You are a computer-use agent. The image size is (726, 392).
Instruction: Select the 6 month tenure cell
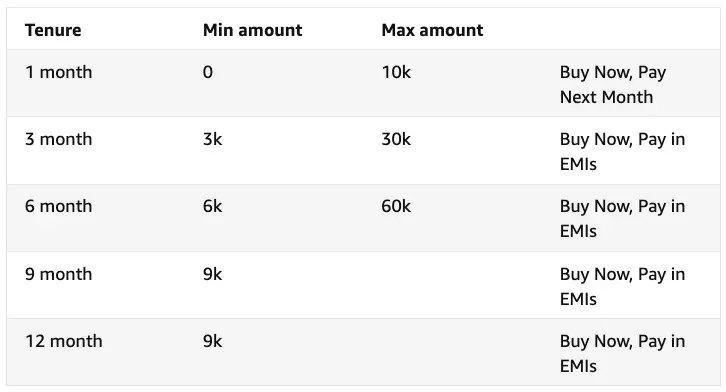58,206
